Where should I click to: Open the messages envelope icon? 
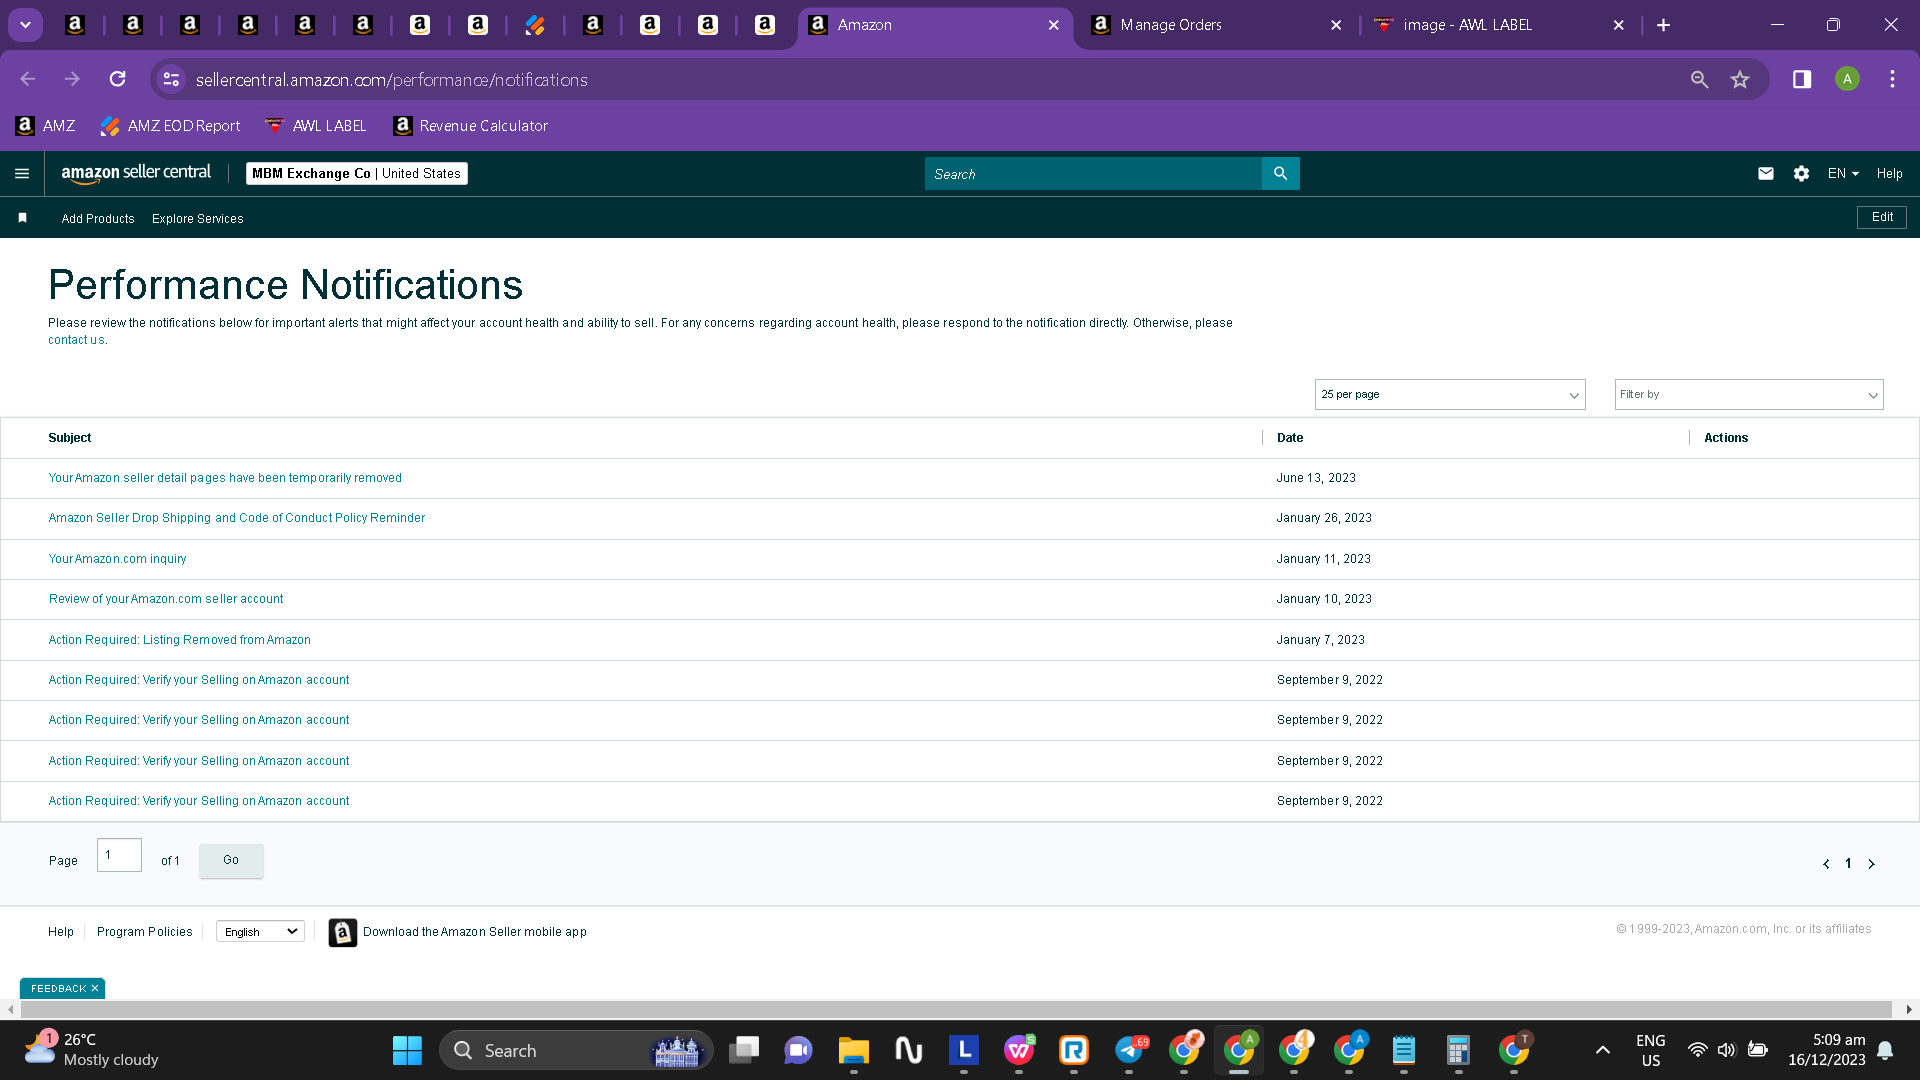click(1766, 174)
